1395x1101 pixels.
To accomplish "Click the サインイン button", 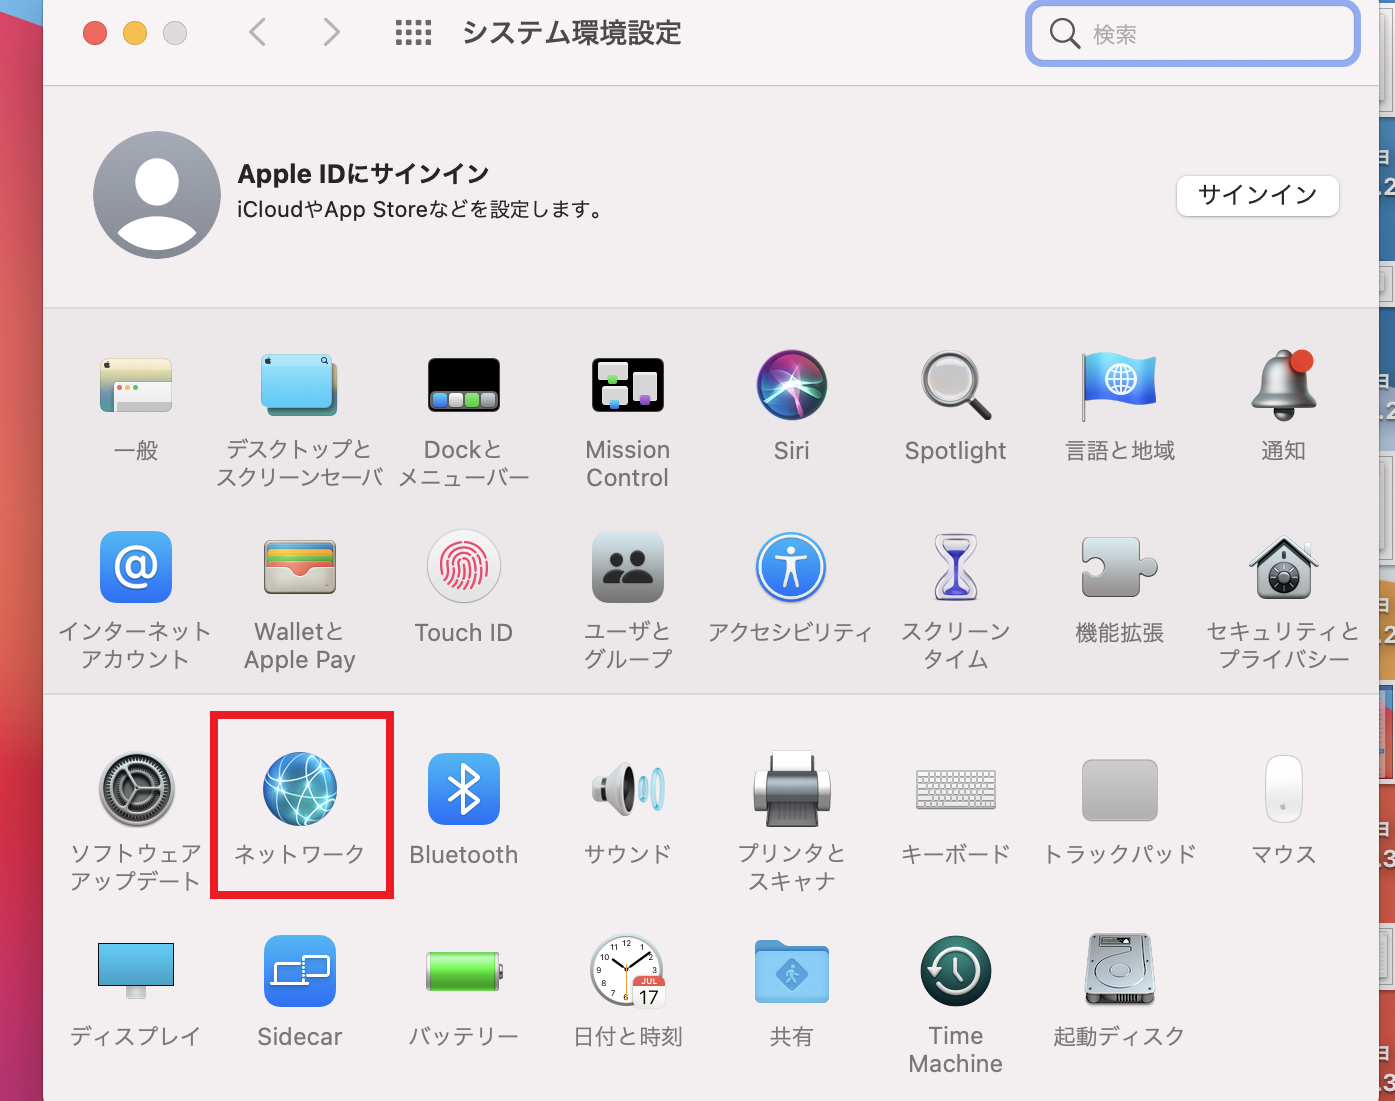I will (1258, 195).
